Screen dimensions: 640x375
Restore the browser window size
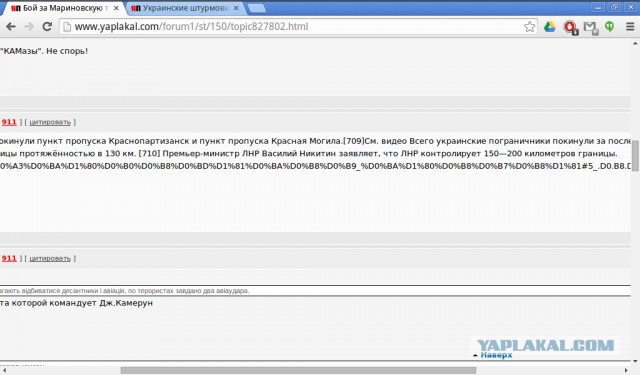(614, 7)
